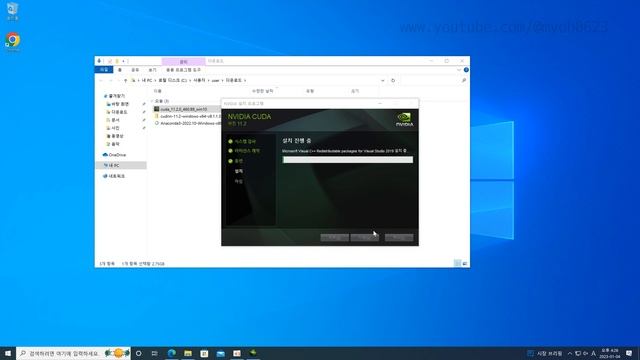Sort by the Type column header

point(310,91)
